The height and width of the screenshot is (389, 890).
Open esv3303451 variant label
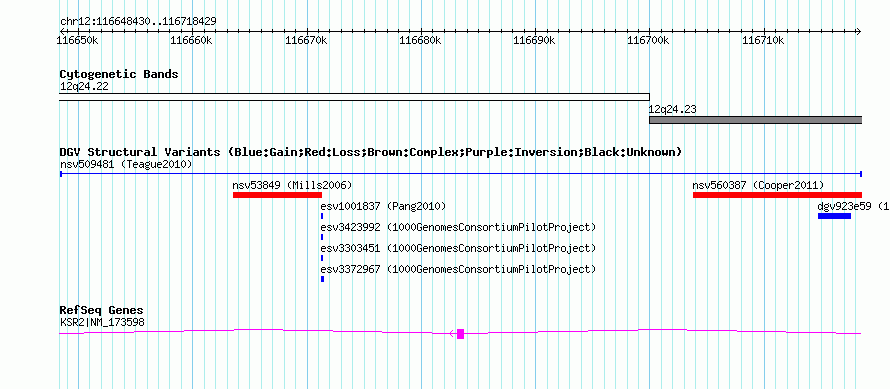point(459,248)
